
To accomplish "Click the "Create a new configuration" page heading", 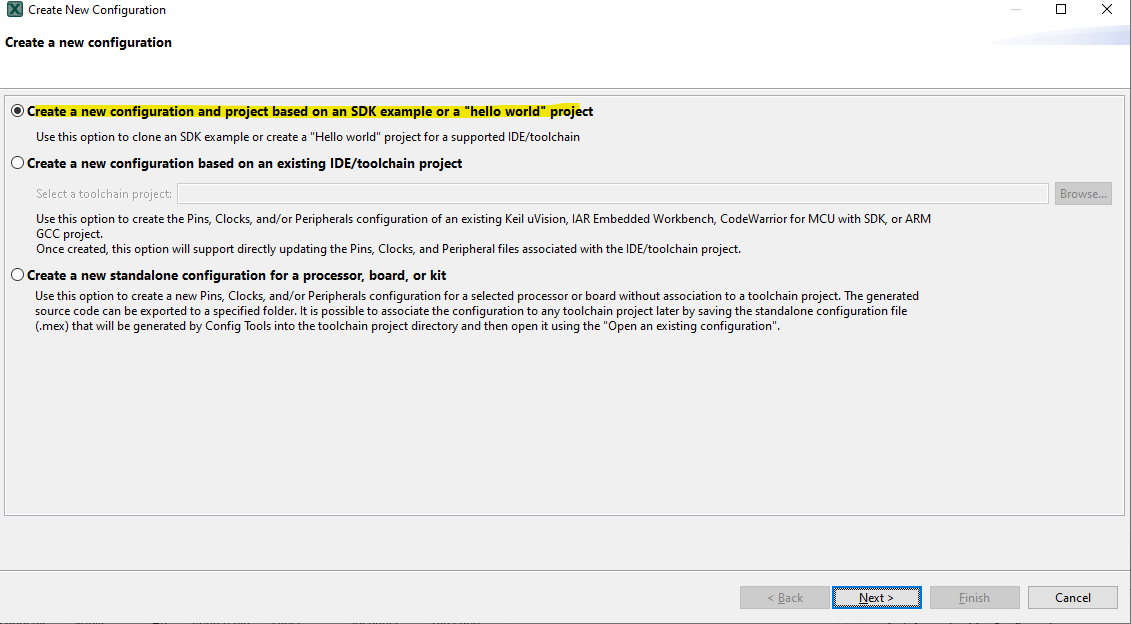I will [x=89, y=43].
